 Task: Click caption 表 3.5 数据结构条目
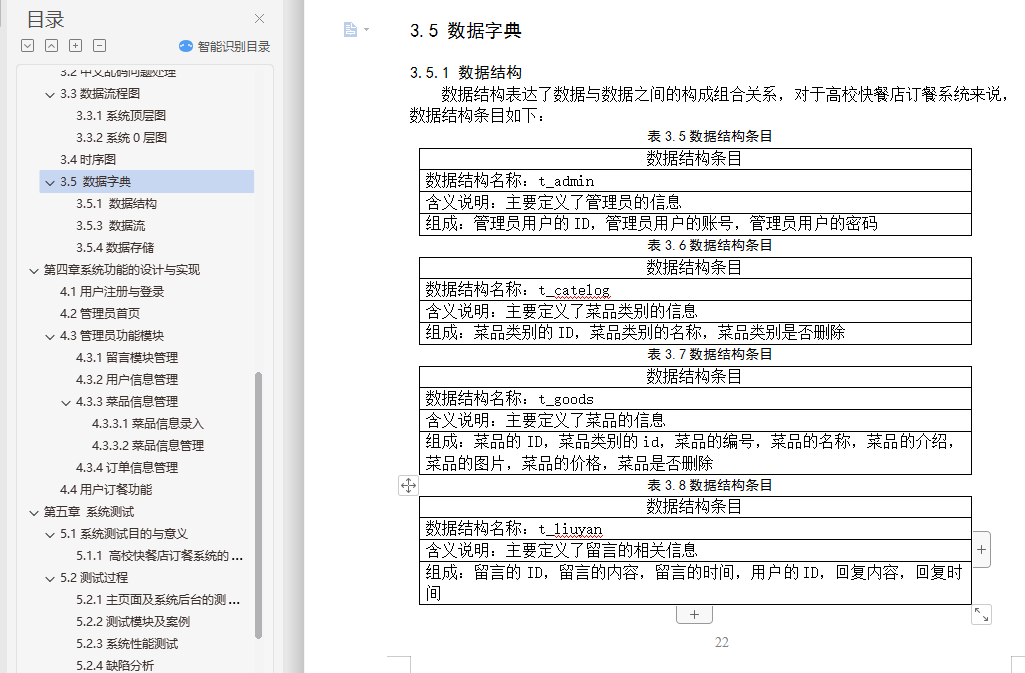(x=710, y=136)
